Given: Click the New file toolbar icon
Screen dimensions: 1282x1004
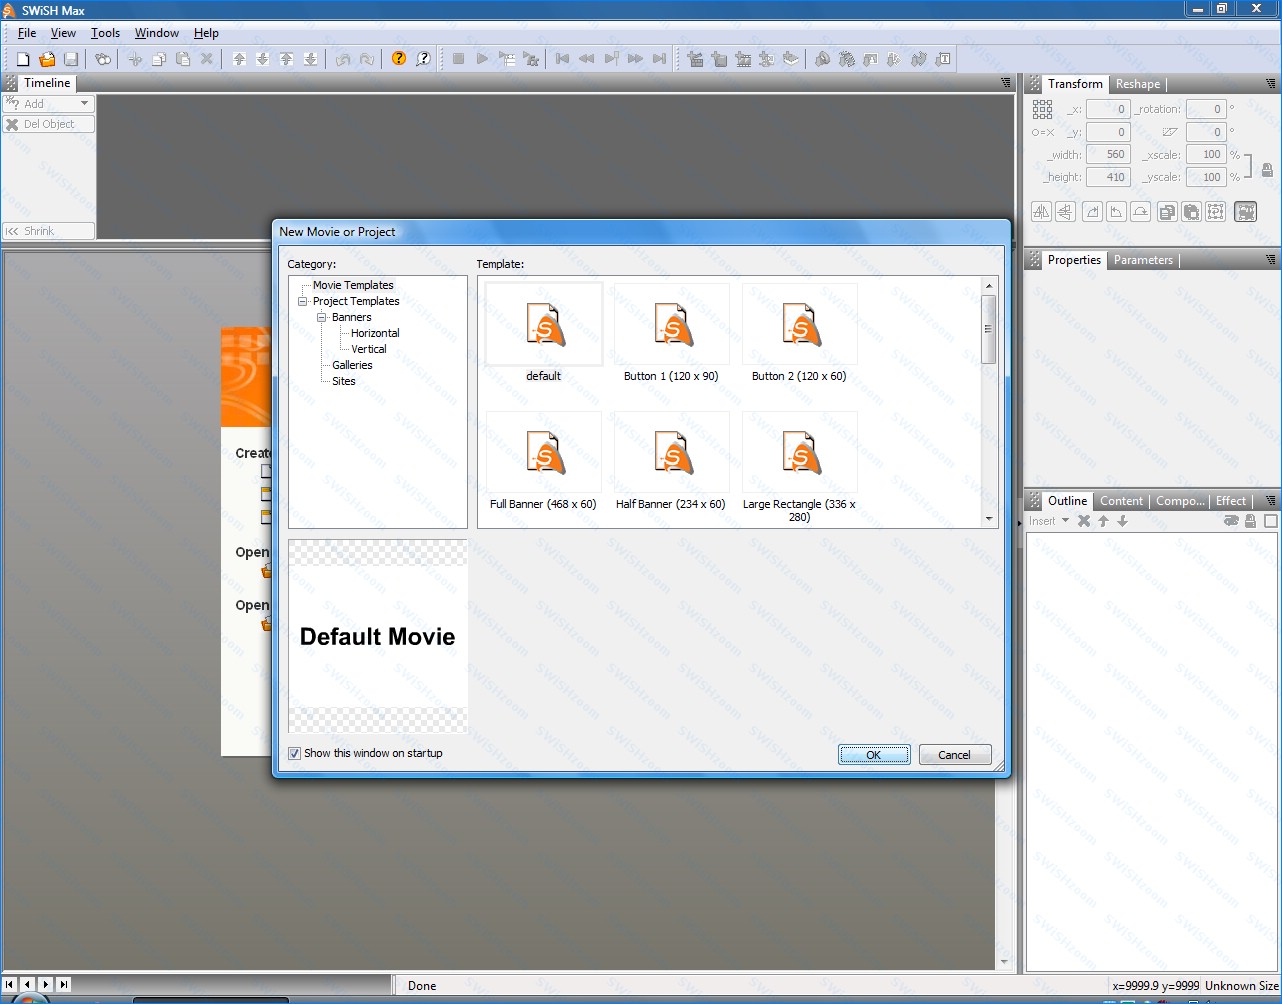Looking at the screenshot, I should coord(23,59).
